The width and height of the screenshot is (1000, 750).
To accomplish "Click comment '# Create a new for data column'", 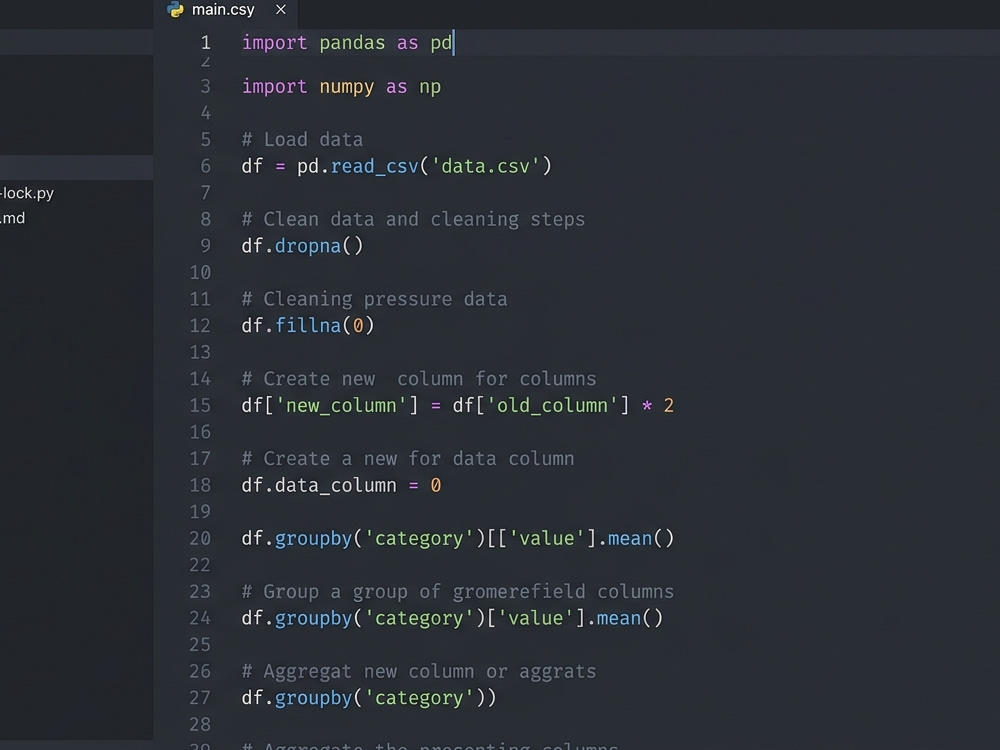I will pos(408,459).
